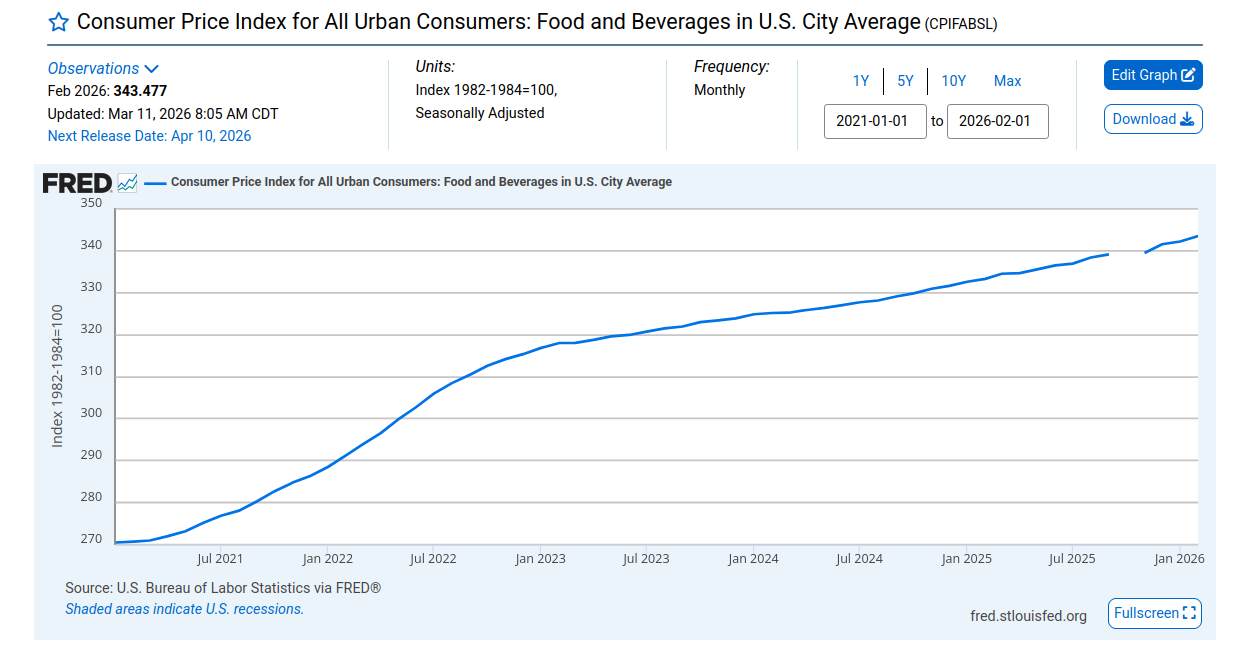1240x646 pixels.
Task: Click the Download button
Action: (1153, 119)
